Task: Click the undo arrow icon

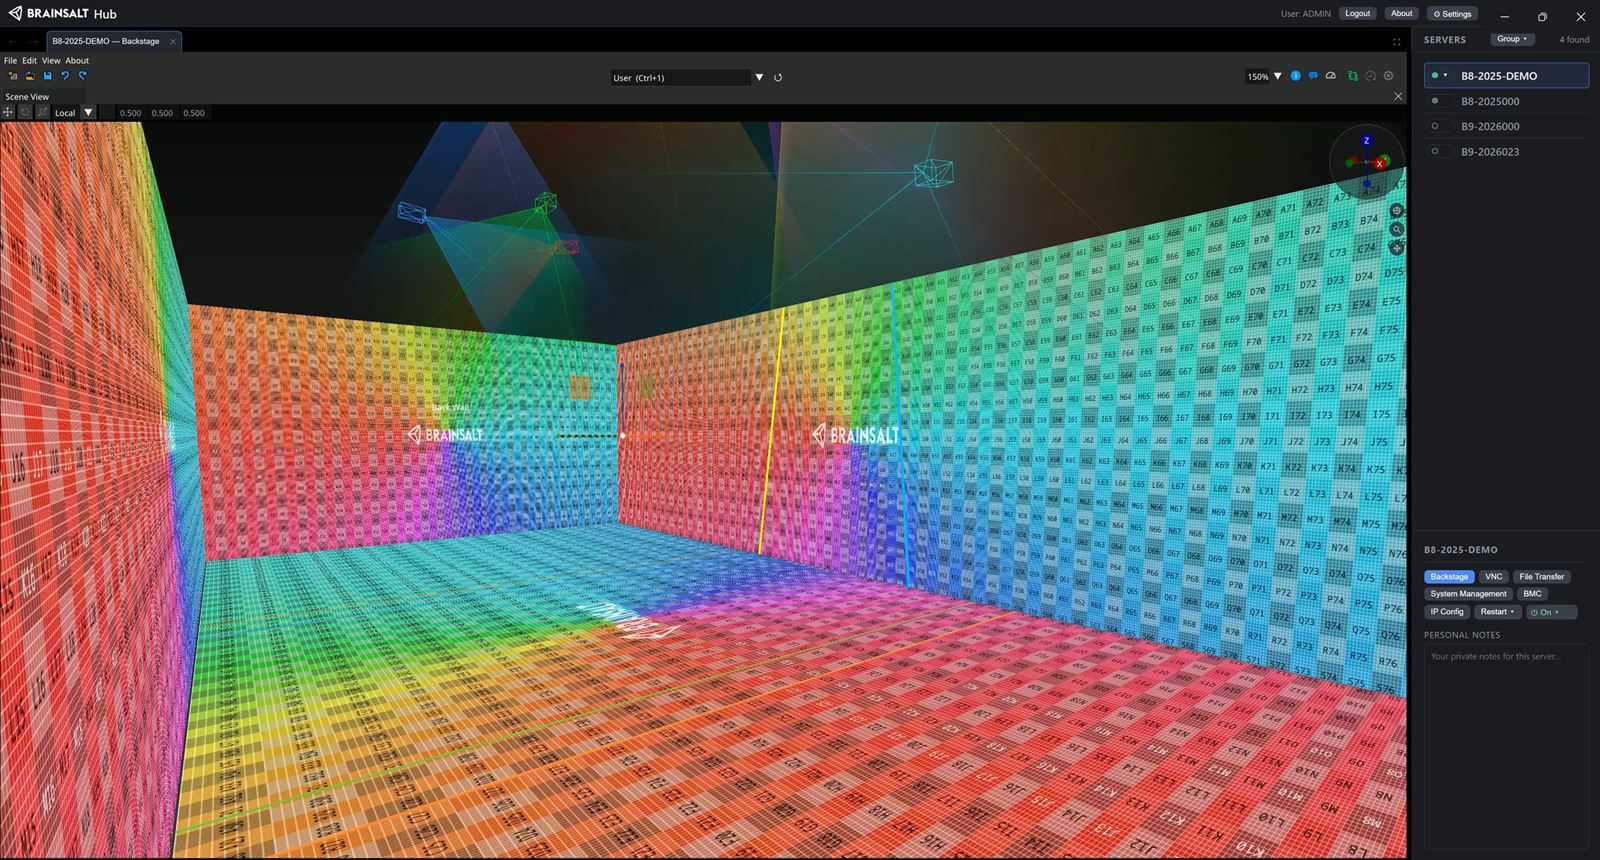Action: (x=65, y=76)
